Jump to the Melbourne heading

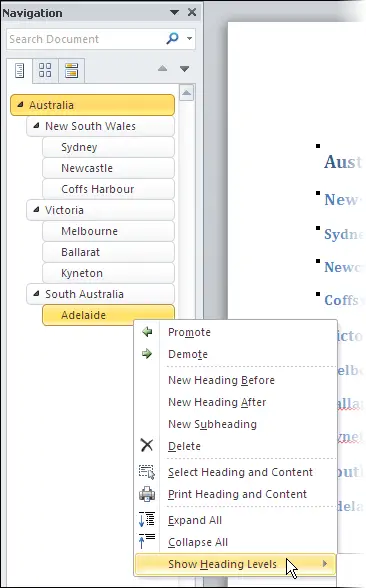coord(108,231)
